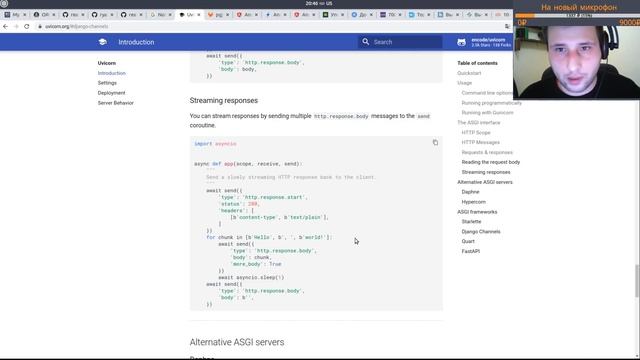The width and height of the screenshot is (640, 360).
Task: Close the first 'My' tab
Action: 24,15
